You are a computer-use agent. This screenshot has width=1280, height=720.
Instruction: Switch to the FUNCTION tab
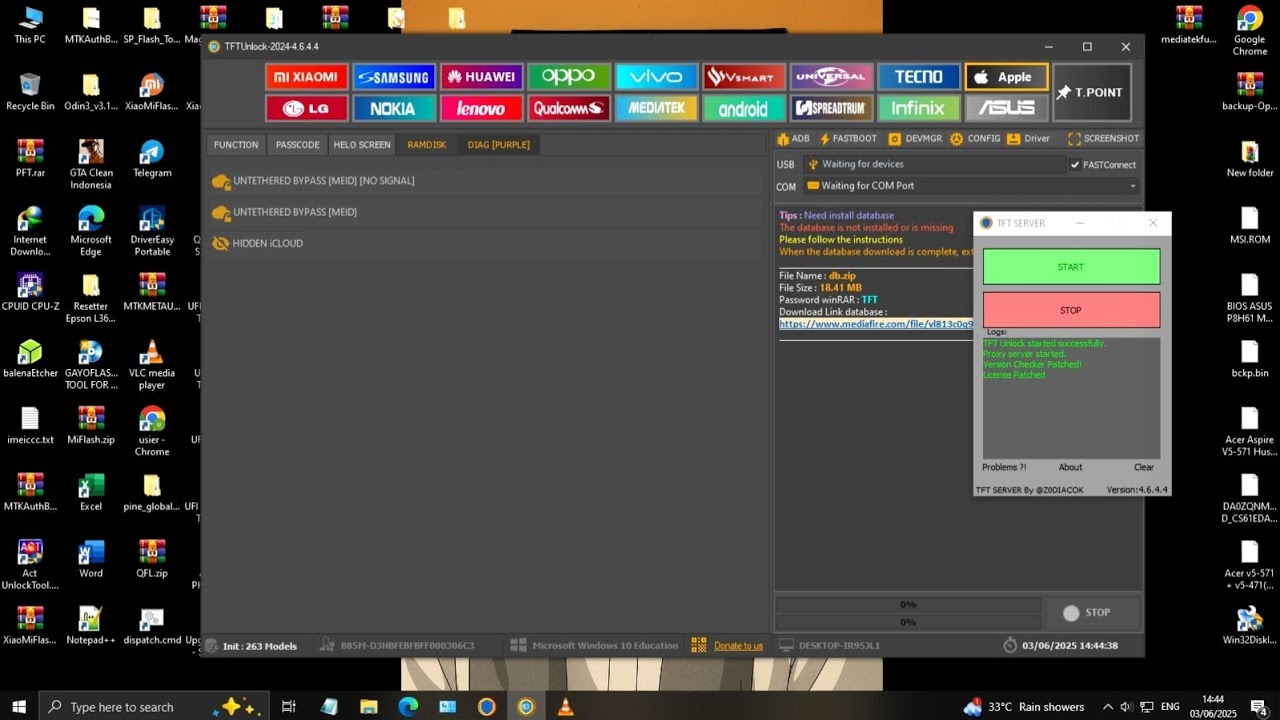point(236,145)
